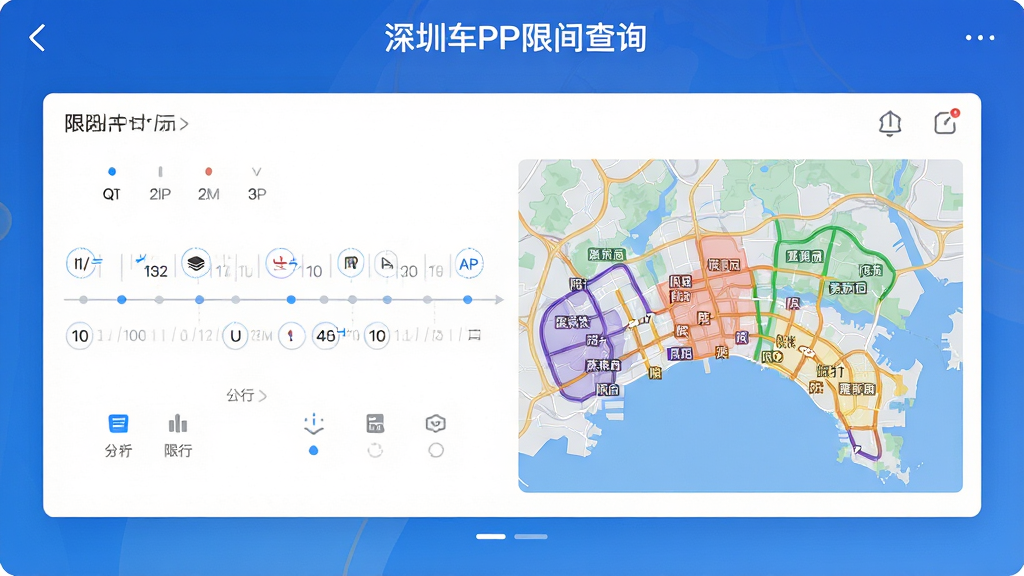
Task: Click the circled AP badge
Action: 469,264
